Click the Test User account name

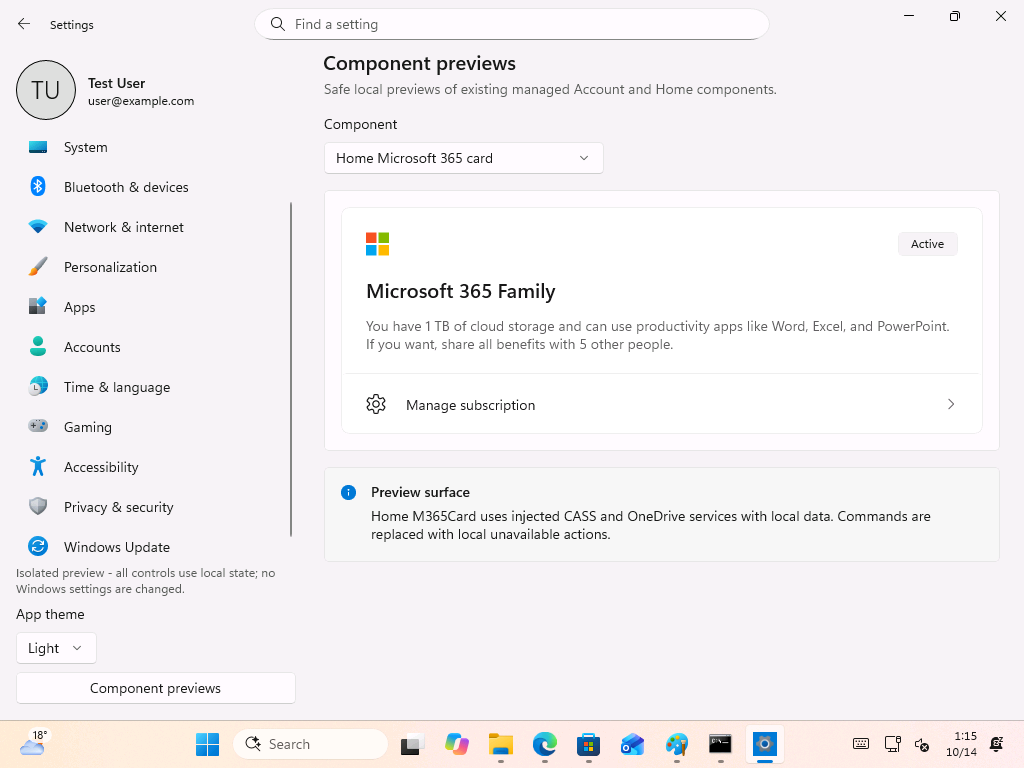116,83
